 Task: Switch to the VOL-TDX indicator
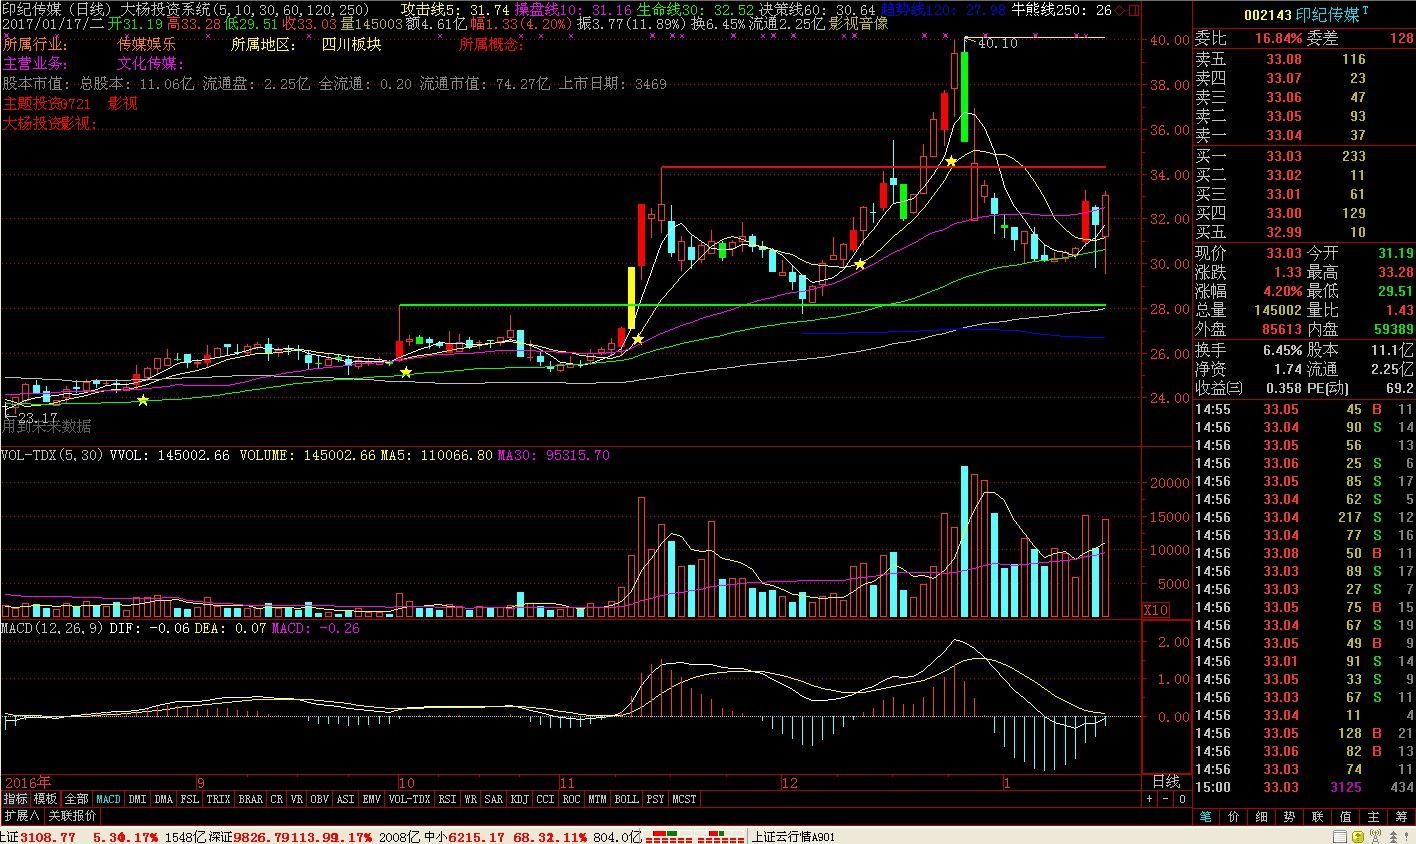tap(409, 799)
